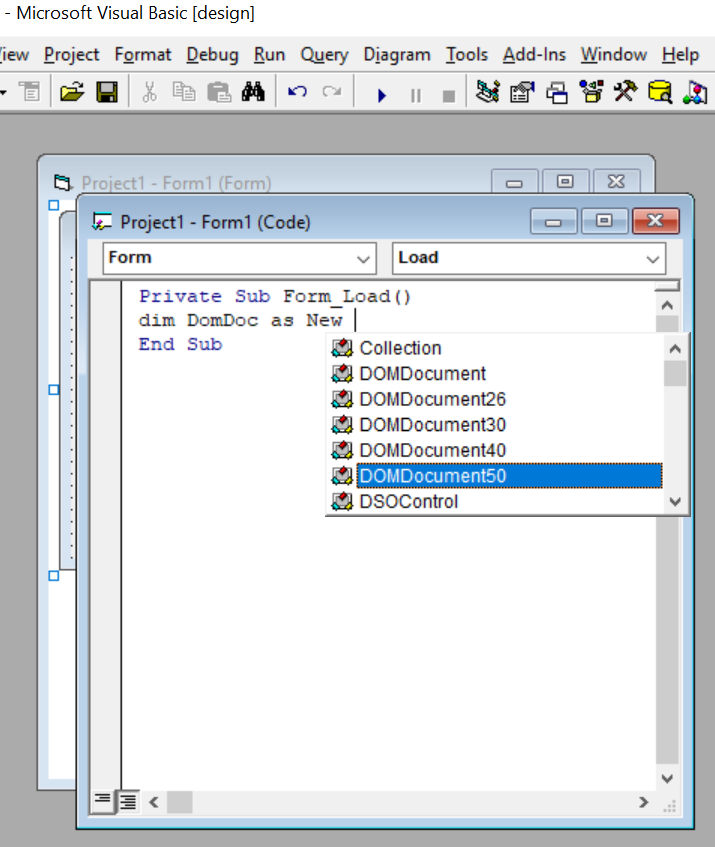Open the Project Explorer icon

pos(488,92)
